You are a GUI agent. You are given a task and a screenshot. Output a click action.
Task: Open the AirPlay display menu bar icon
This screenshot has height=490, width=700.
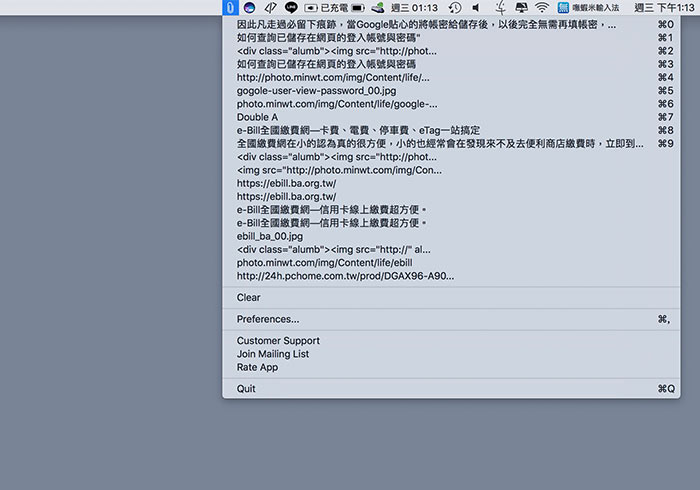(x=521, y=8)
